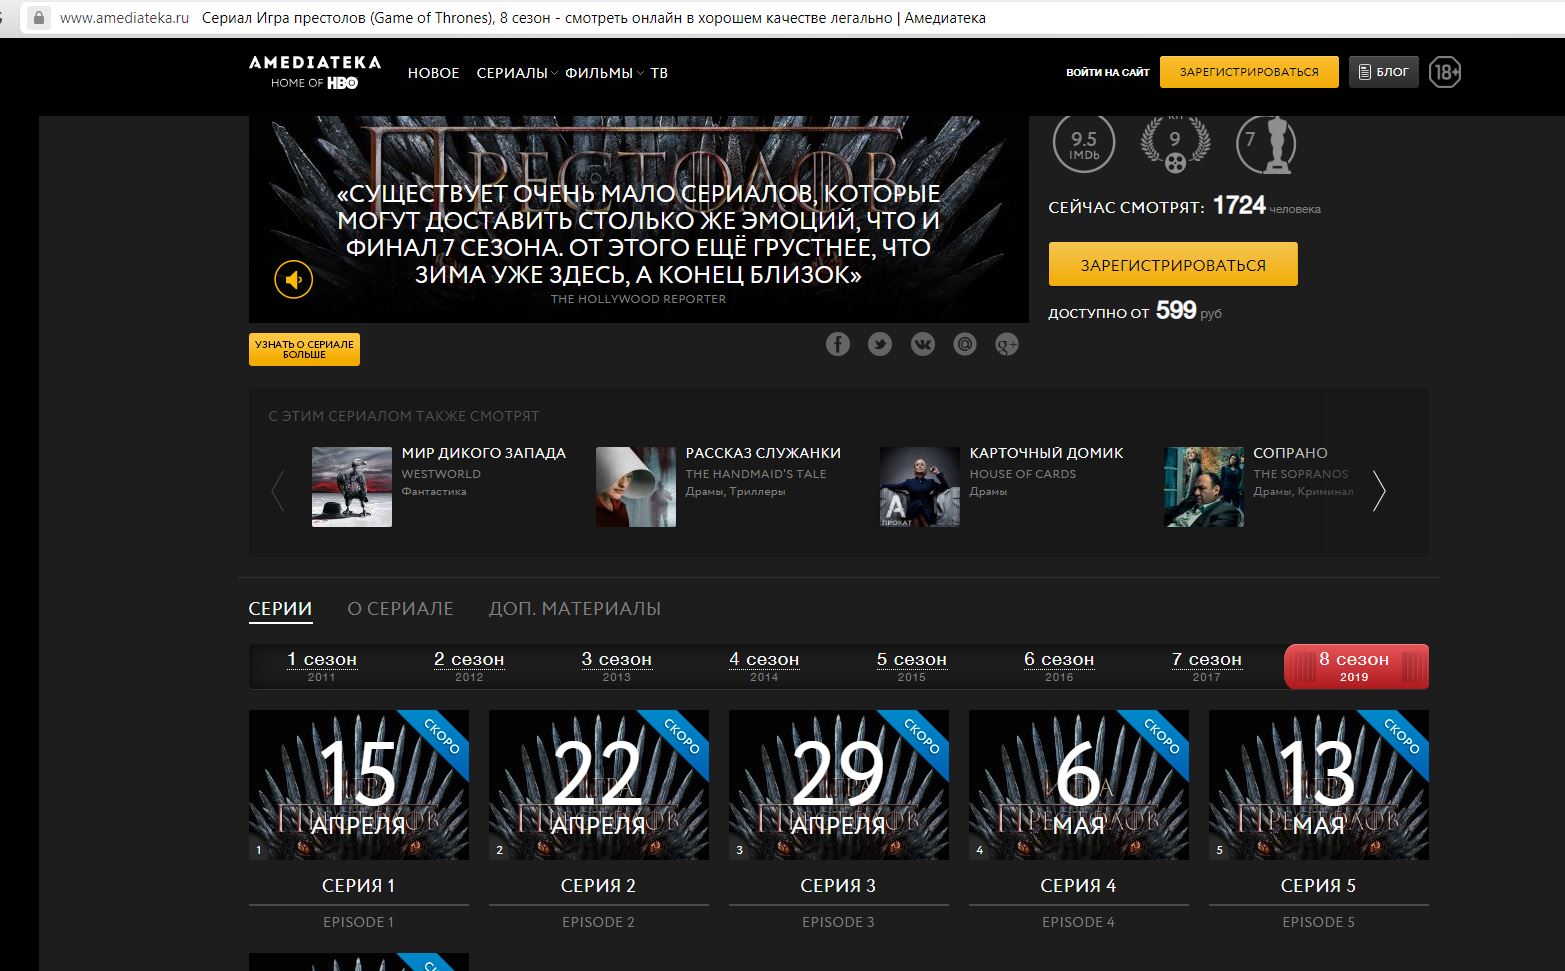1565x971 pixels.
Task: Click the THE HOLLYWOOD REPORTER quote source
Action: [639, 299]
